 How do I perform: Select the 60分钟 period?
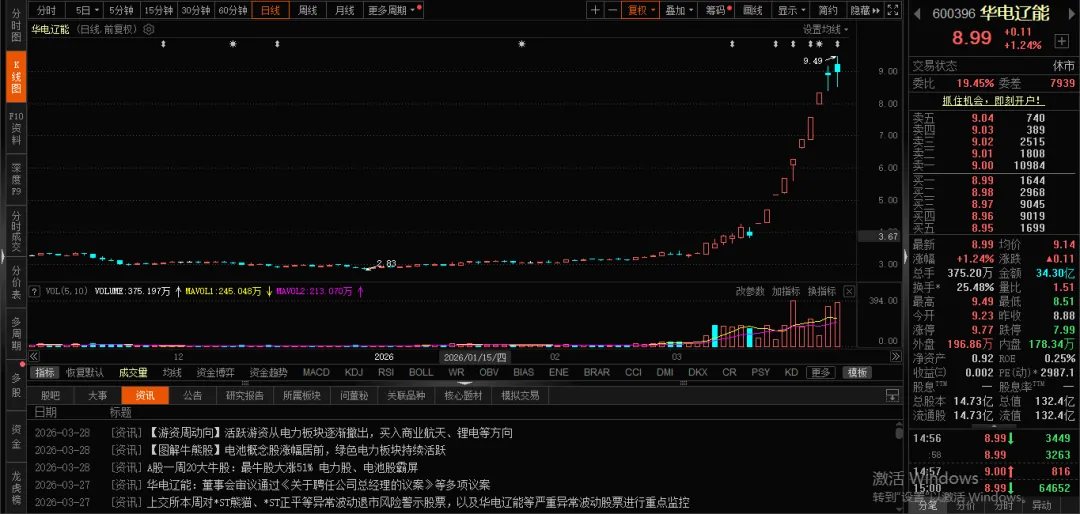point(232,10)
